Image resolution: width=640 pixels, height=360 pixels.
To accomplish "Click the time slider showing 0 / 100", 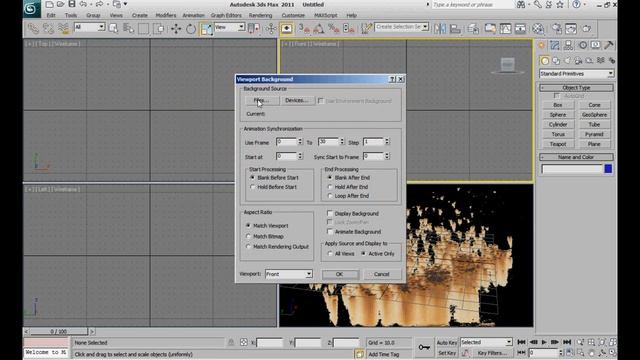I will pos(58,331).
